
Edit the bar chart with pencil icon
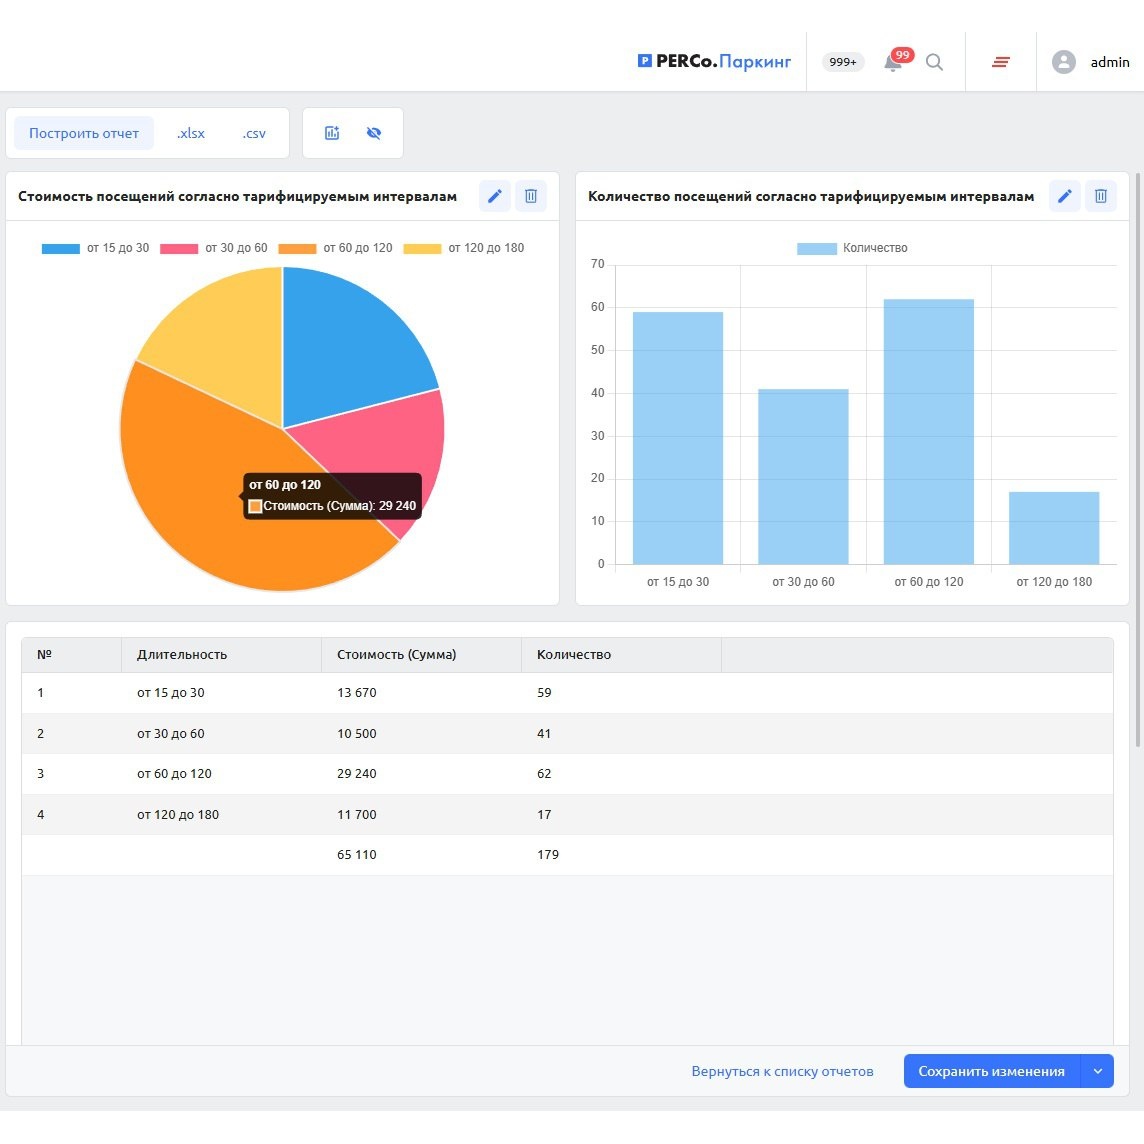[x=1064, y=196]
